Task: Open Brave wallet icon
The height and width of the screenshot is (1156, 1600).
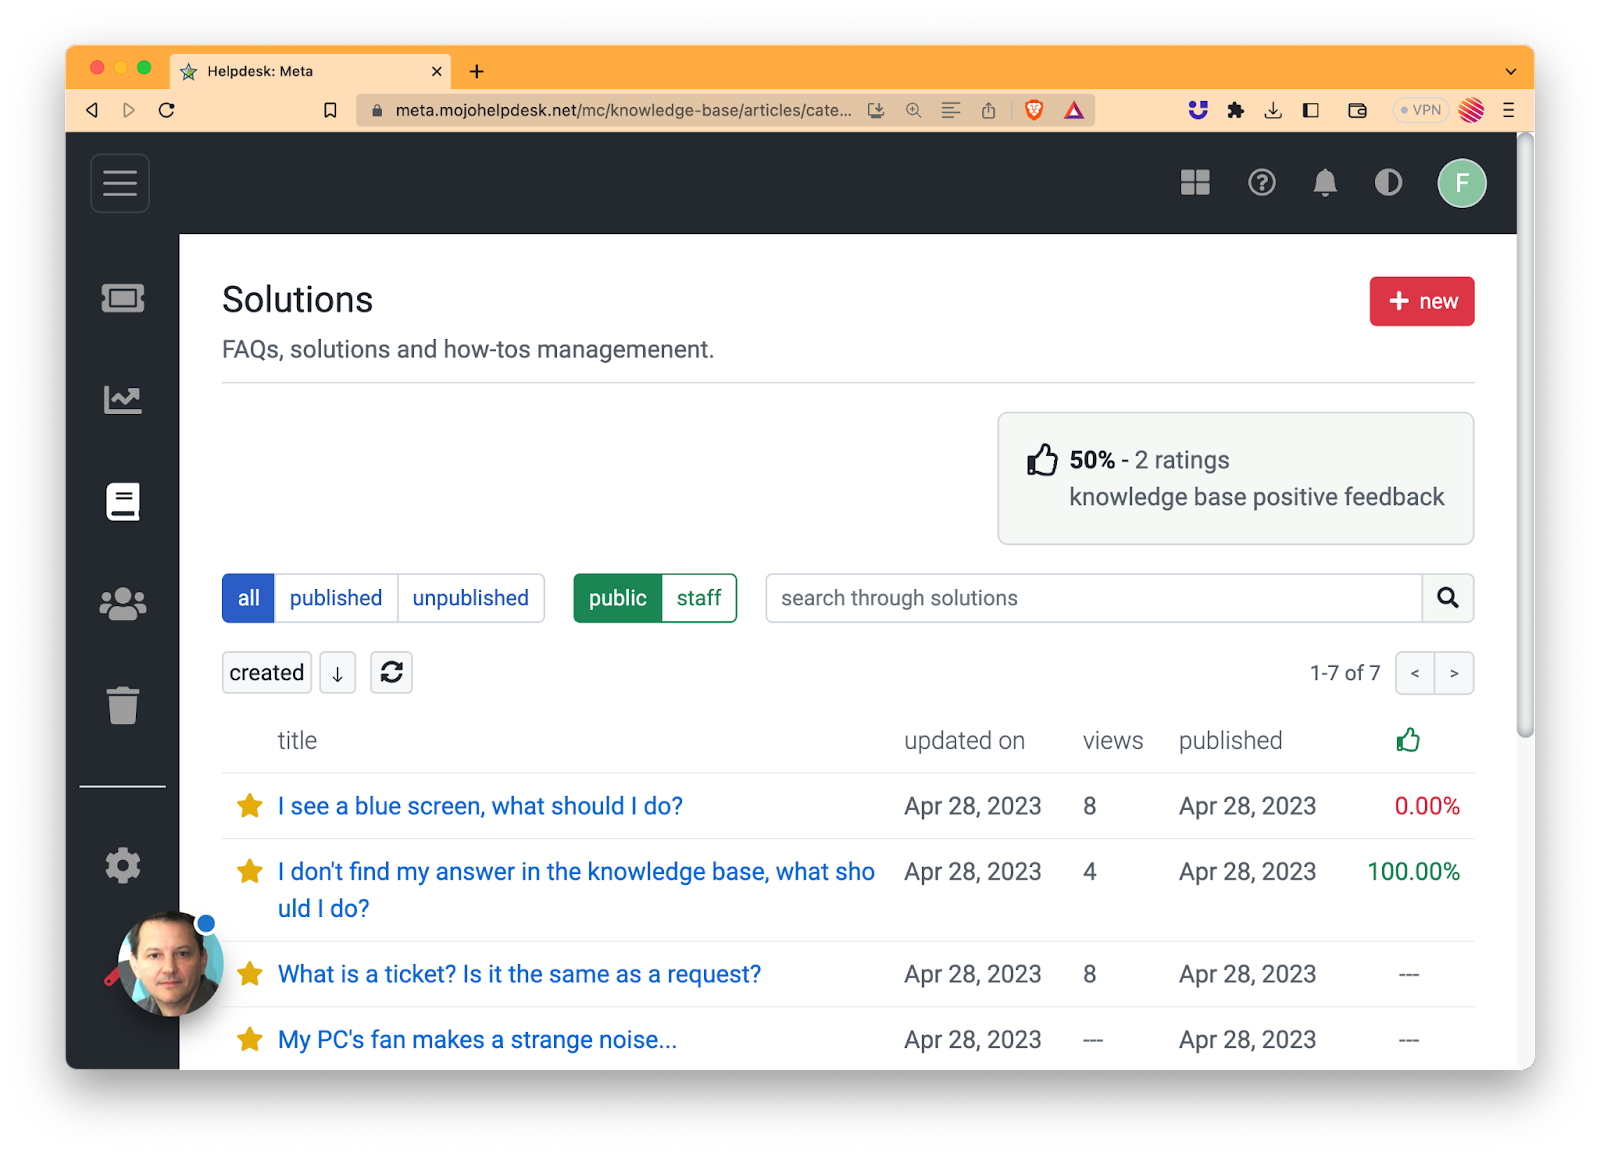Action: [x=1357, y=110]
